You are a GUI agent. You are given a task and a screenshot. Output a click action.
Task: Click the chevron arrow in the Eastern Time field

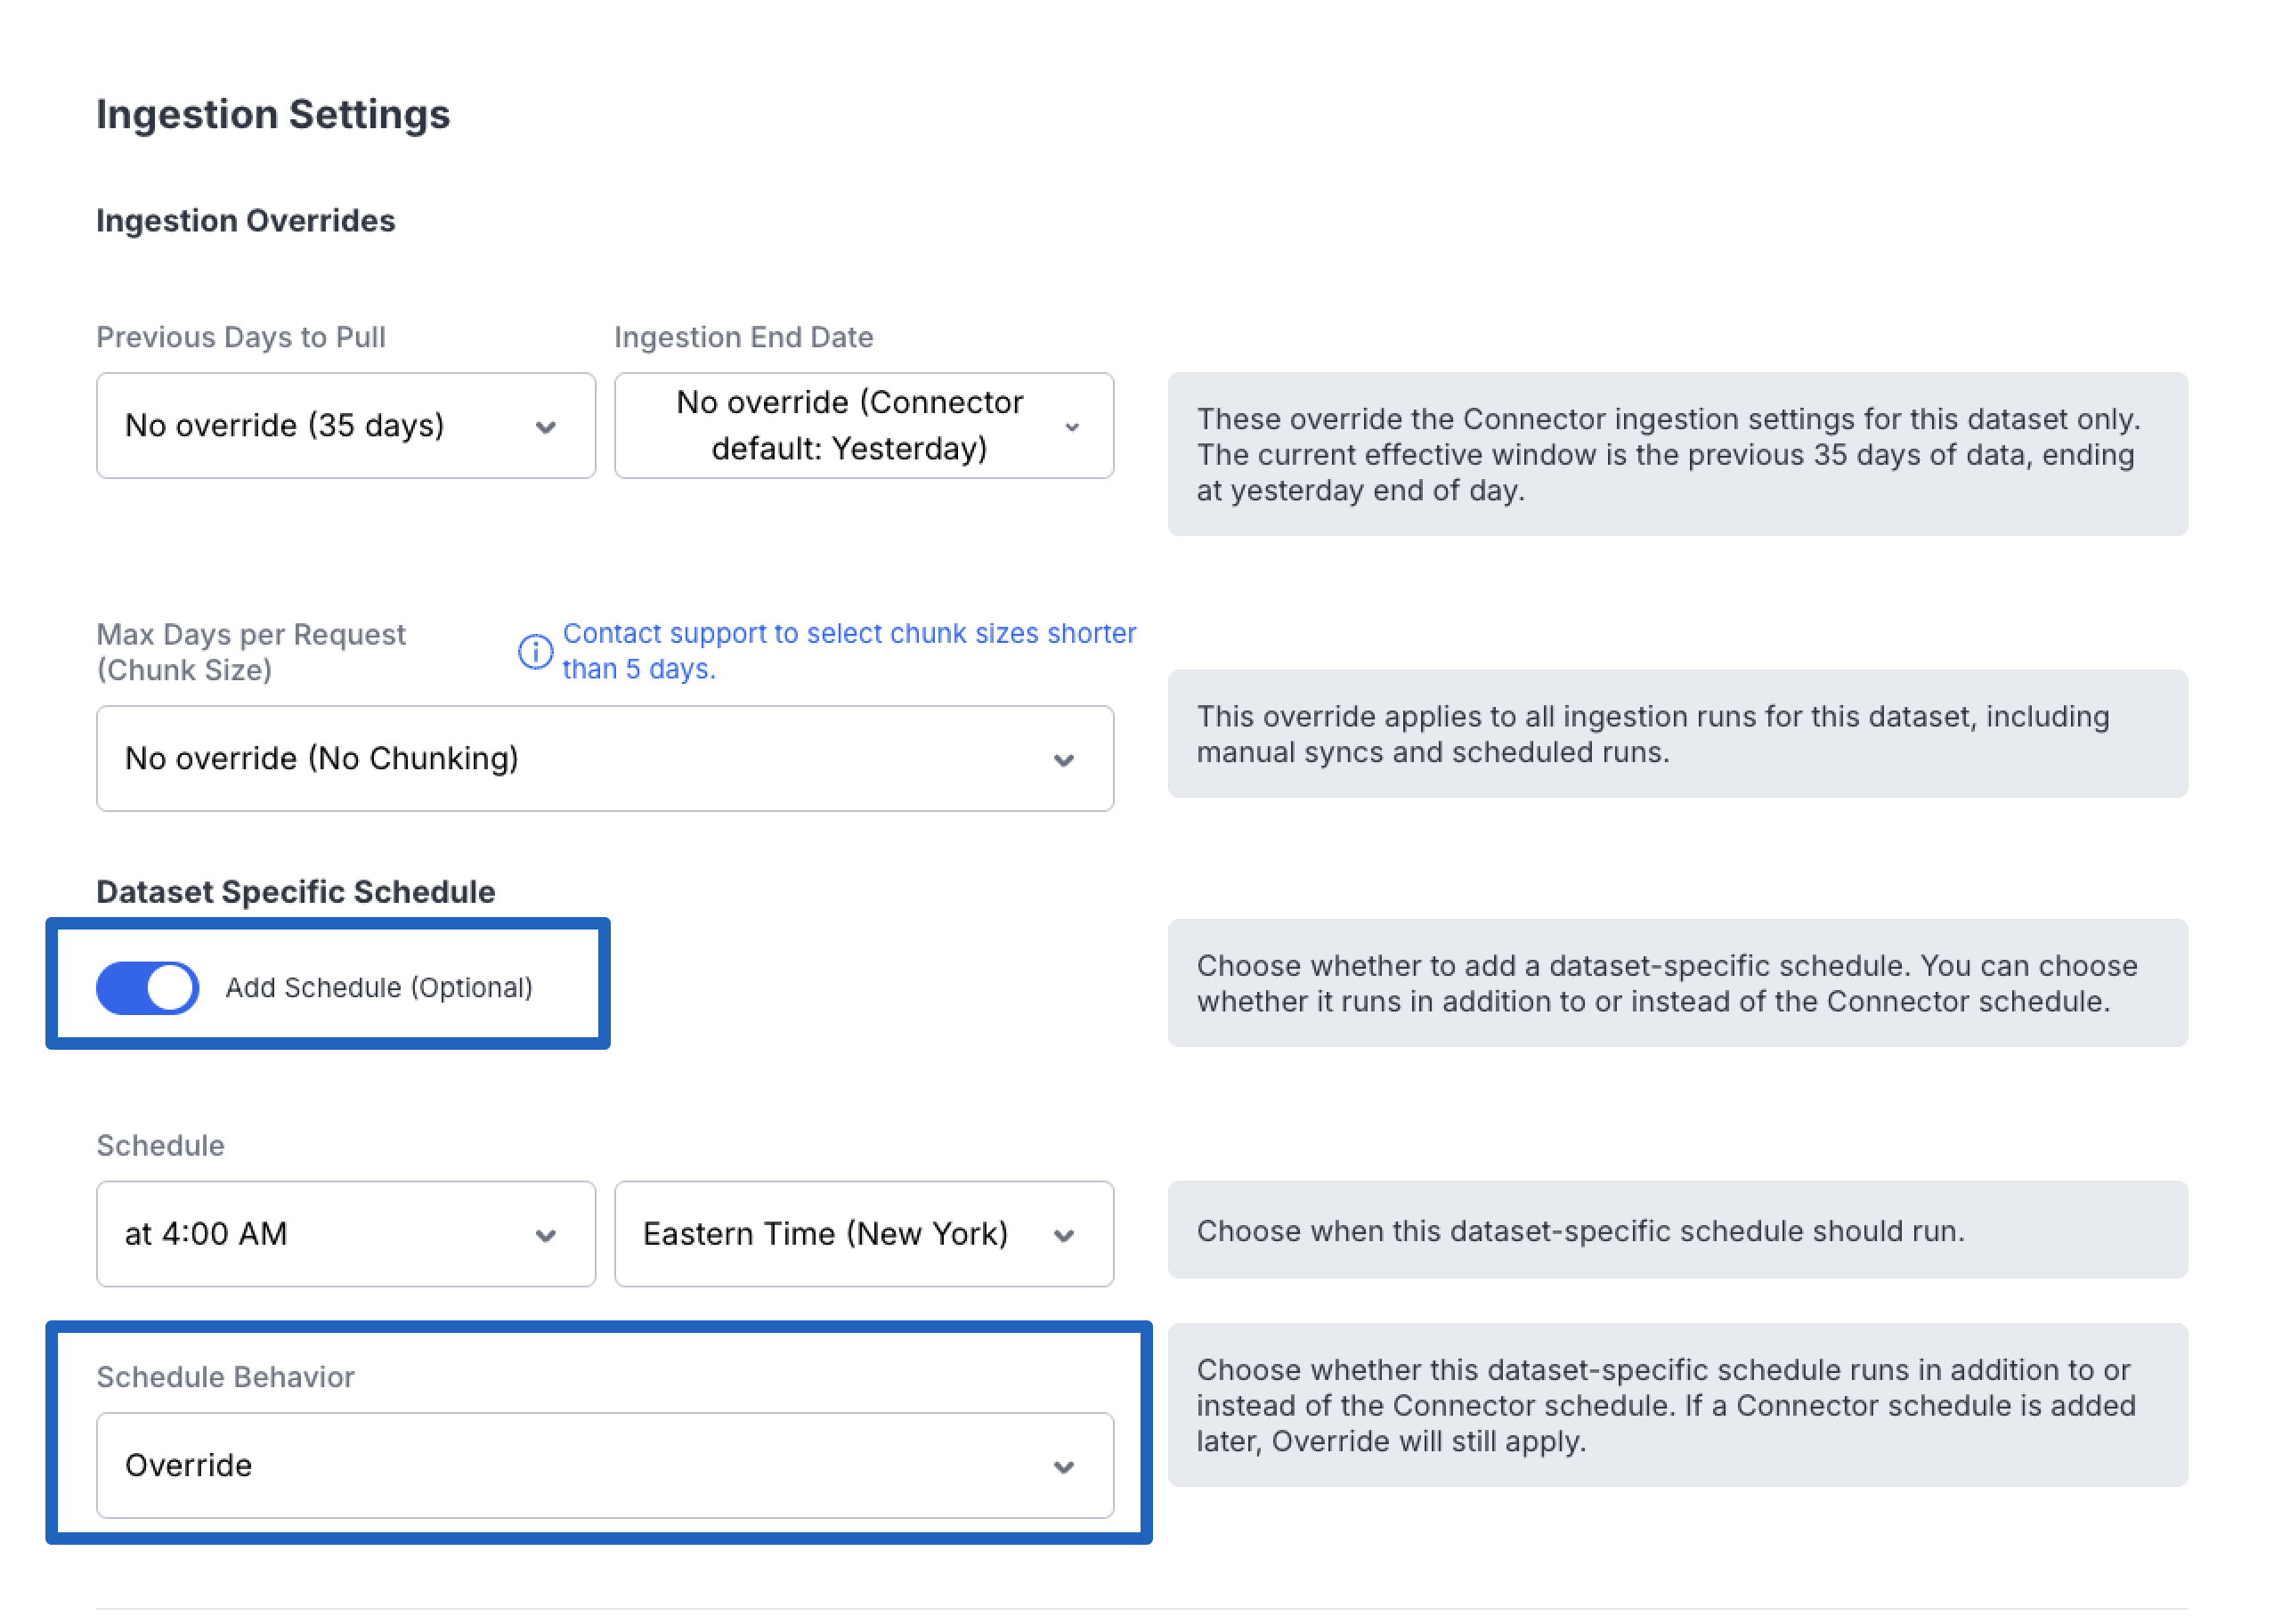pos(1064,1236)
